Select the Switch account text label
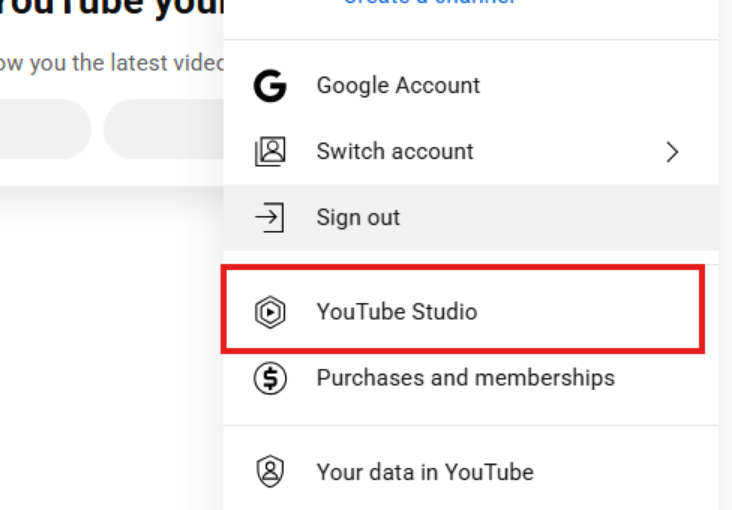The width and height of the screenshot is (732, 510). [395, 152]
